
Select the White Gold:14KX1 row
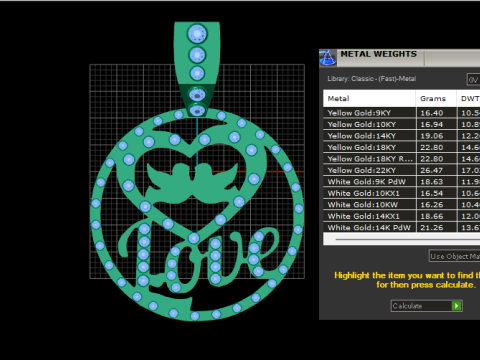click(401, 216)
